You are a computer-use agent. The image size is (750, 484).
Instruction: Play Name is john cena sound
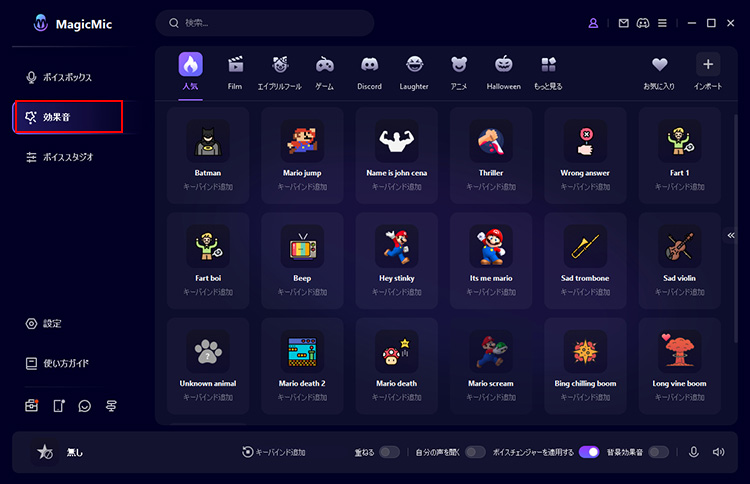(397, 142)
